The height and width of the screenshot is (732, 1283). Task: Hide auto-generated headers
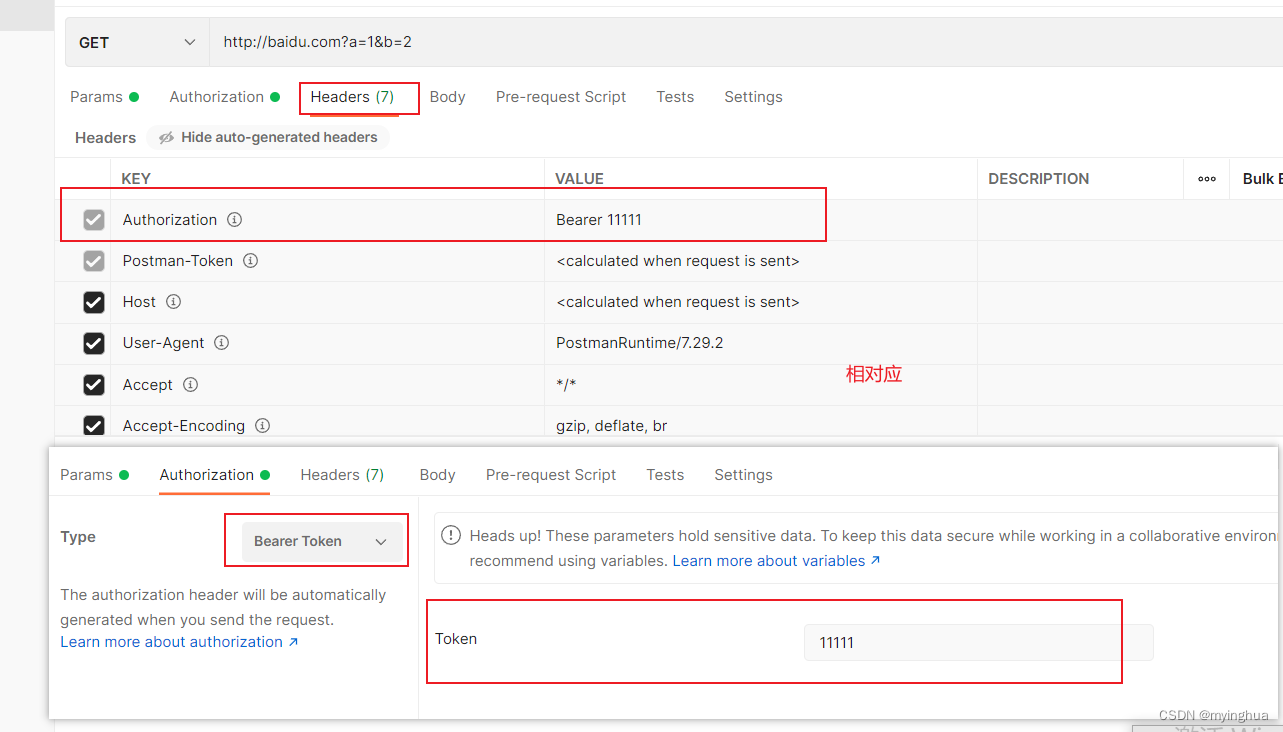[268, 137]
